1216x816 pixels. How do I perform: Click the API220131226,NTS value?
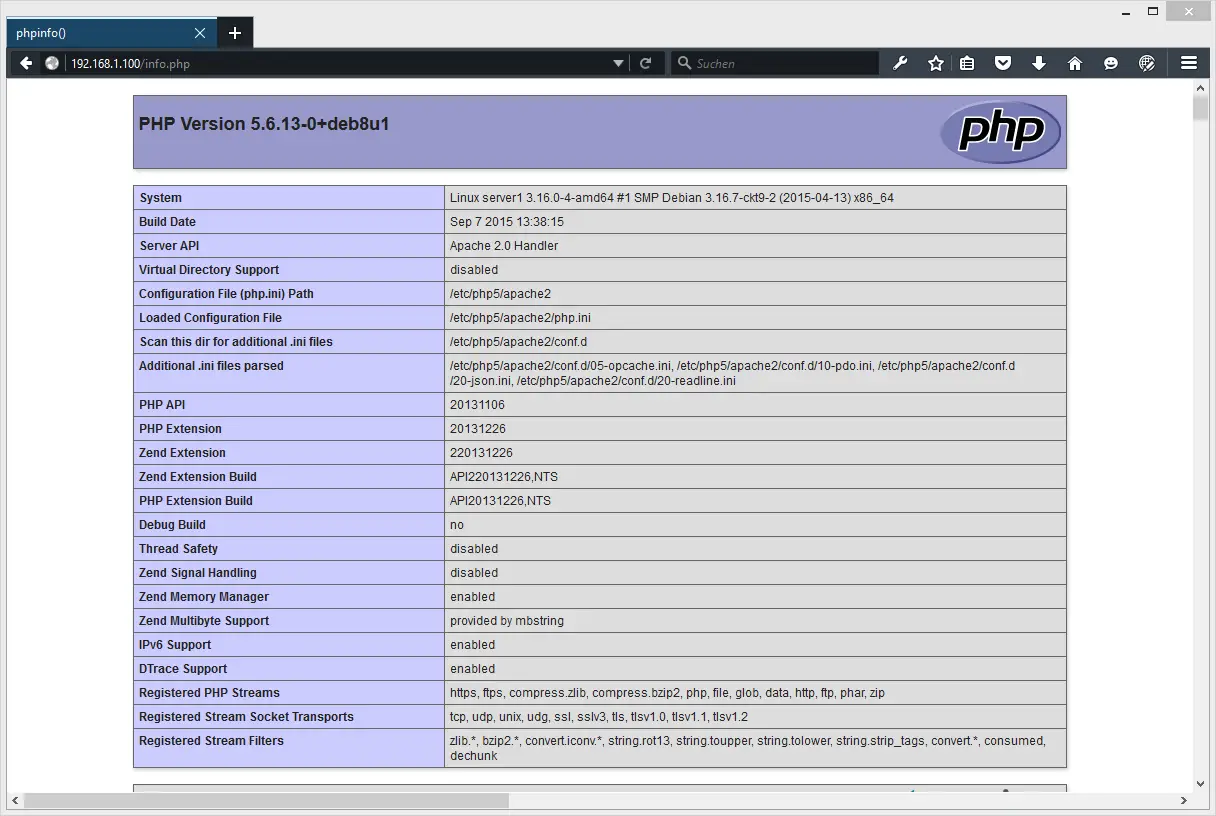tap(504, 477)
